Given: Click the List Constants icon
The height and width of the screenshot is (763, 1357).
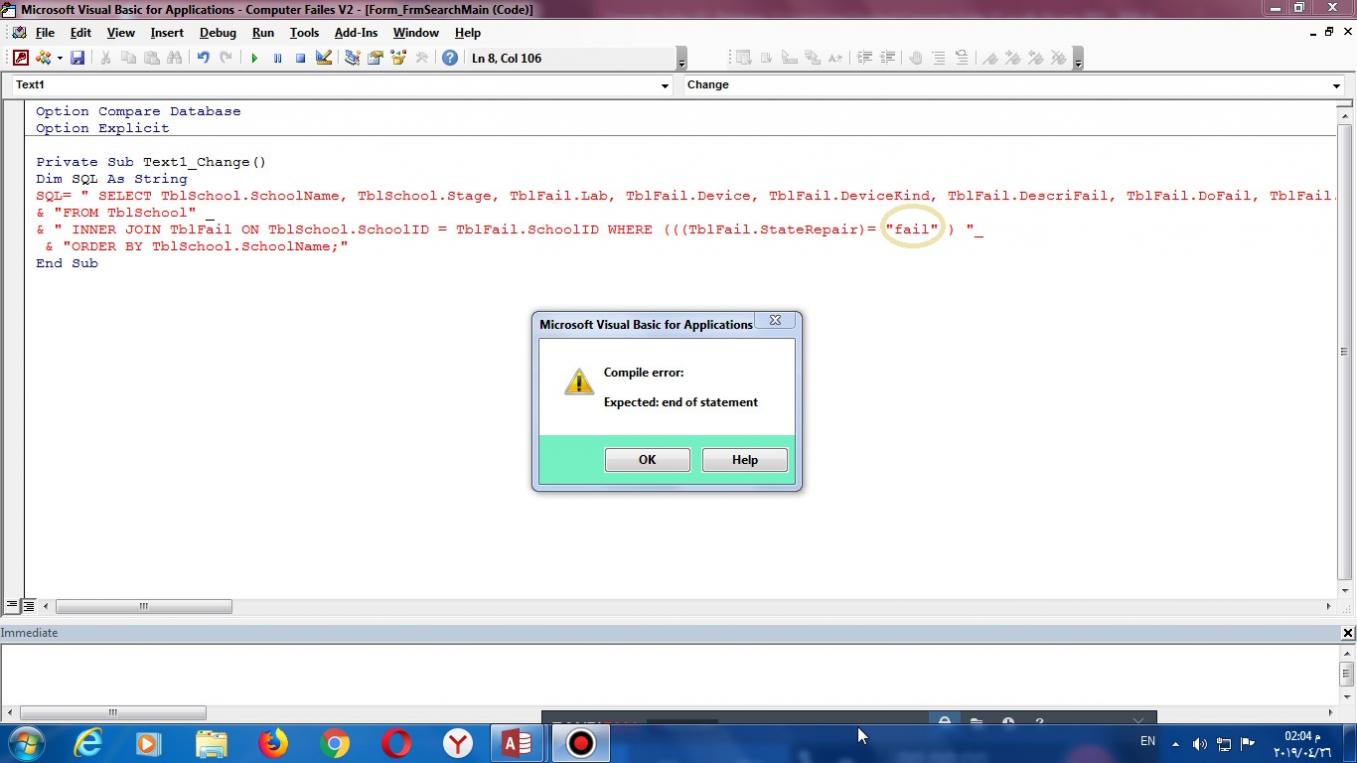Looking at the screenshot, I should pos(766,58).
